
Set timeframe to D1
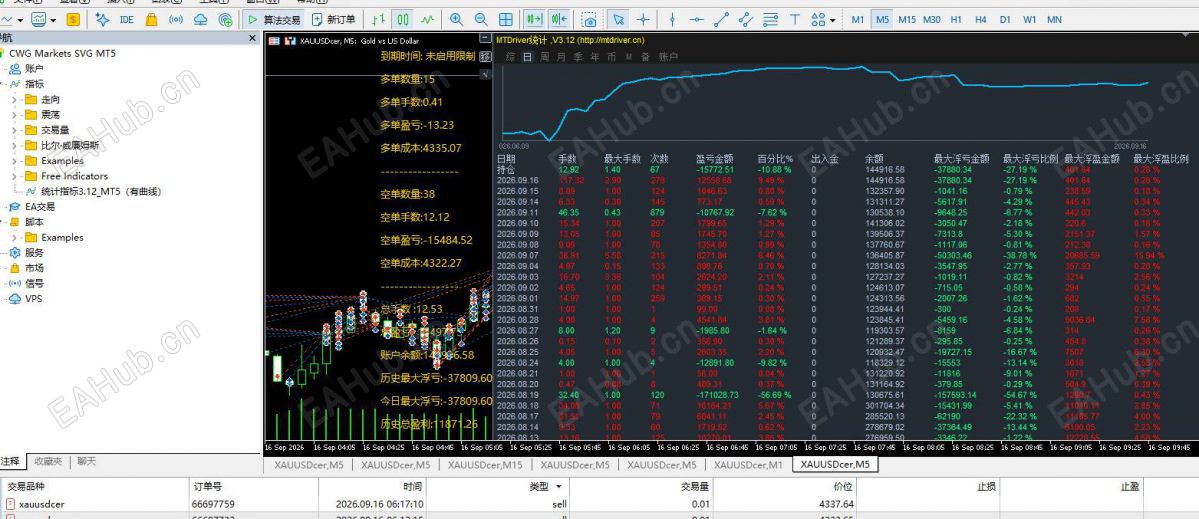(1005, 19)
